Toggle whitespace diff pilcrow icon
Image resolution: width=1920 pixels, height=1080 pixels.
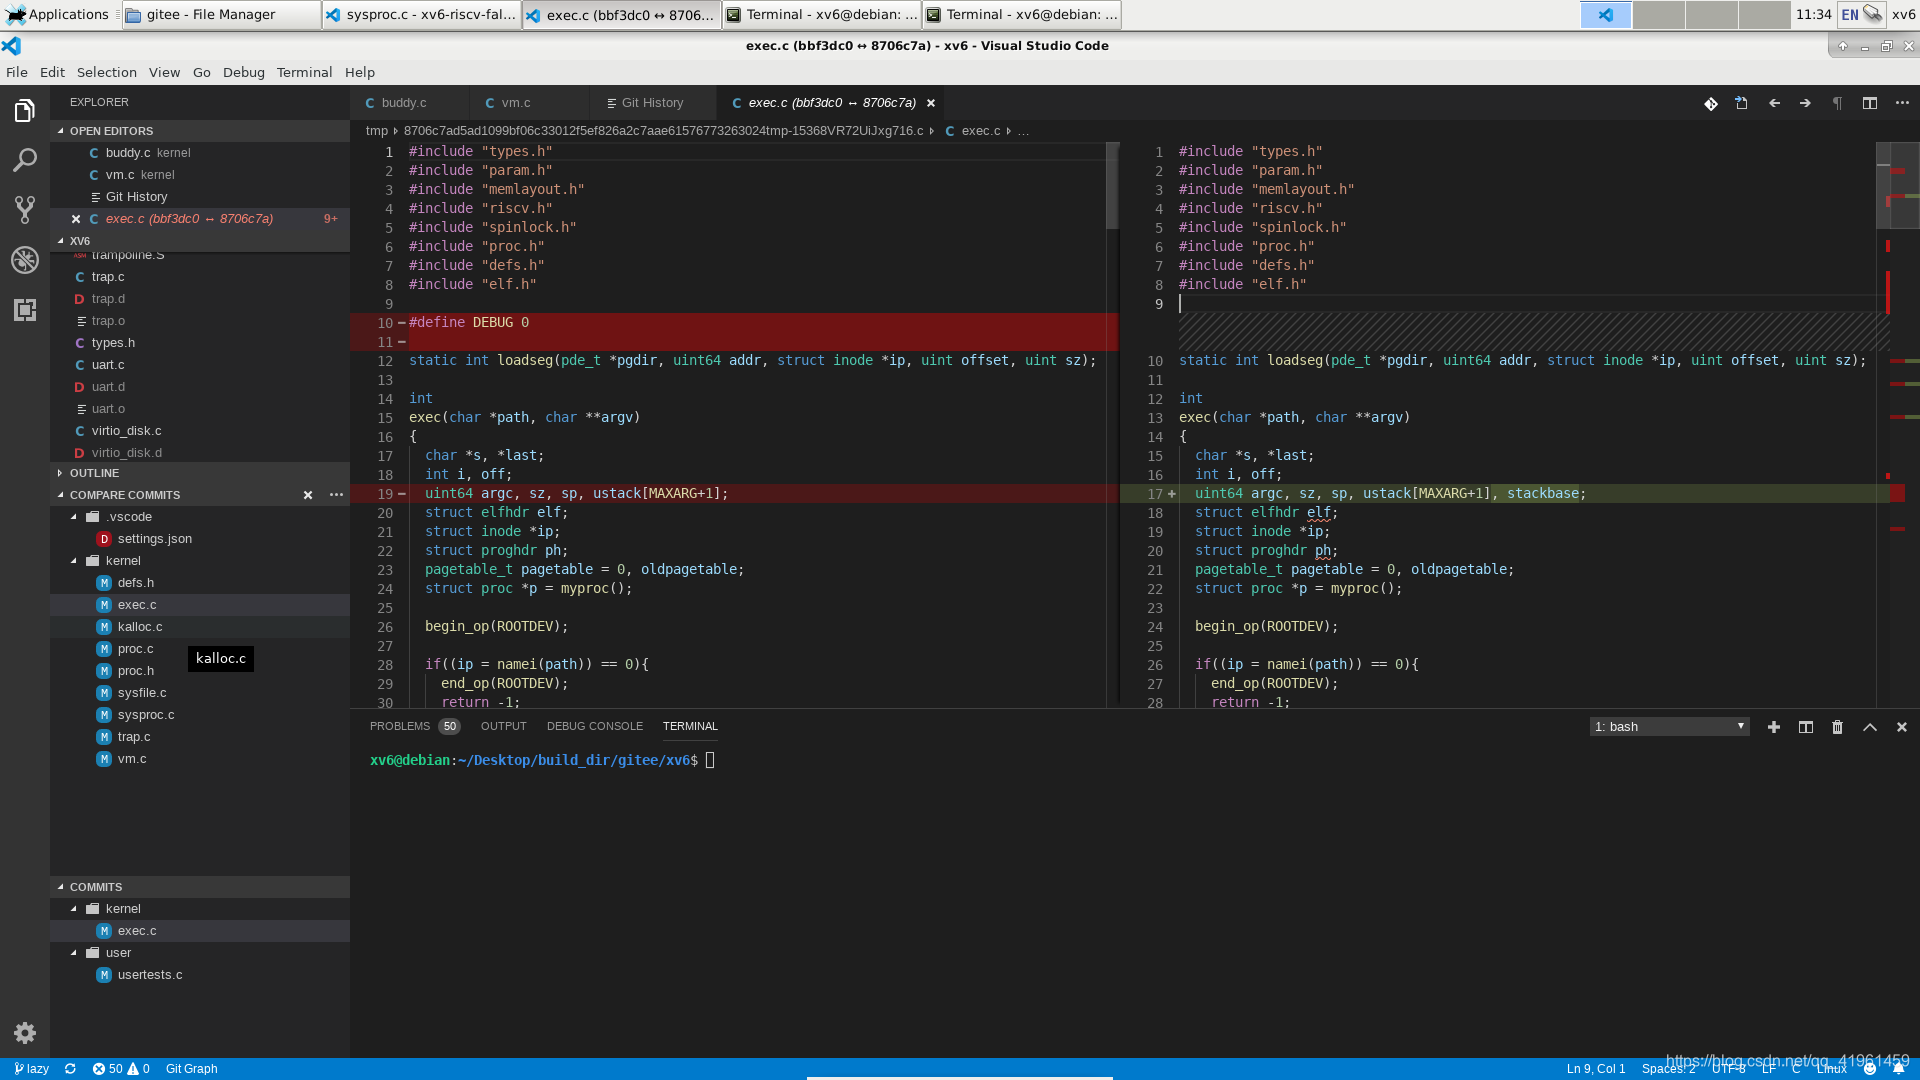click(x=1837, y=103)
